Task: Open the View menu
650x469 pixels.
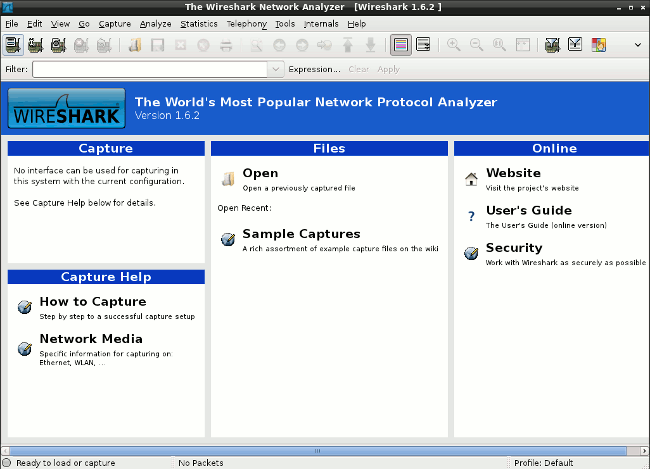Action: [60, 24]
